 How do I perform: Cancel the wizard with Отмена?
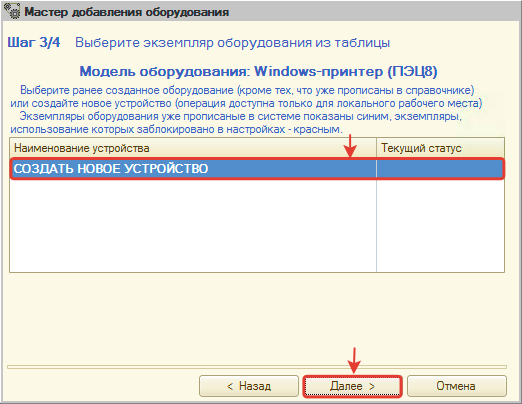coord(456,386)
